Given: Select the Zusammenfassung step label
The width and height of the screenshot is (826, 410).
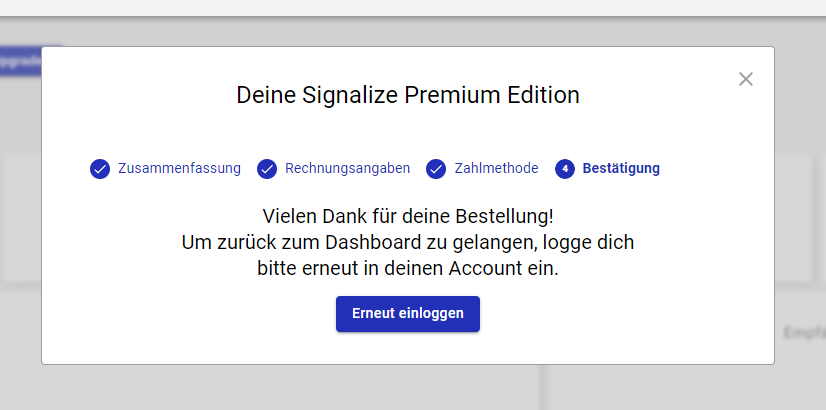Looking at the screenshot, I should (179, 168).
